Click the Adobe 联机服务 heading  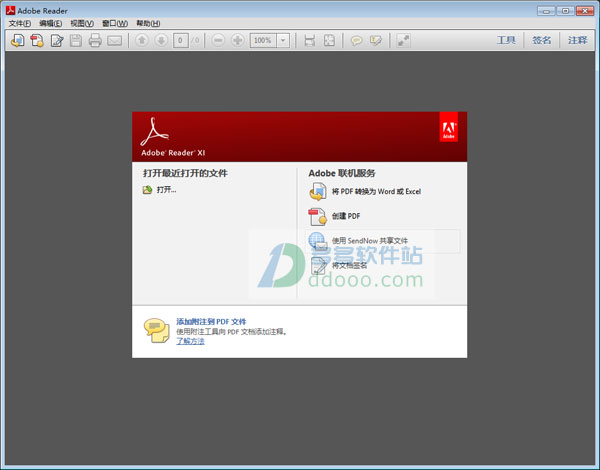pos(342,173)
